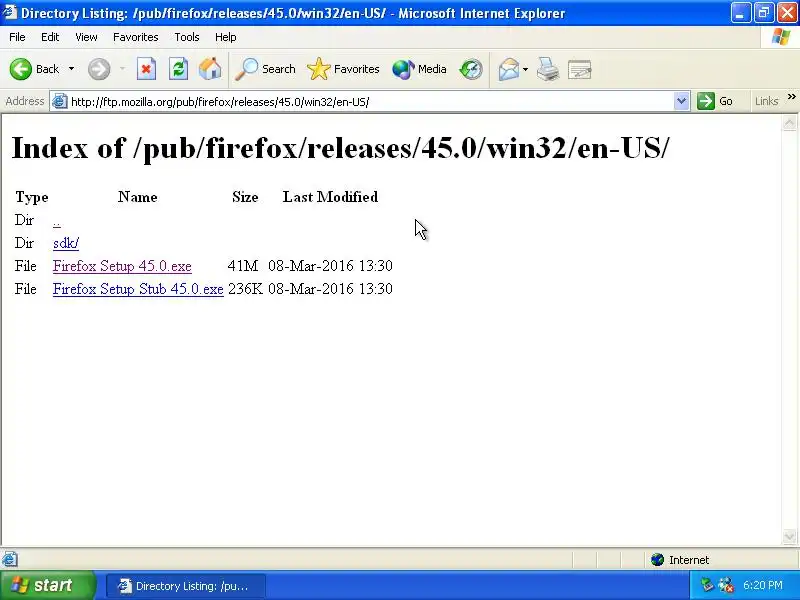Image resolution: width=800 pixels, height=600 pixels.
Task: Stop page loading with red X icon
Action: [146, 69]
